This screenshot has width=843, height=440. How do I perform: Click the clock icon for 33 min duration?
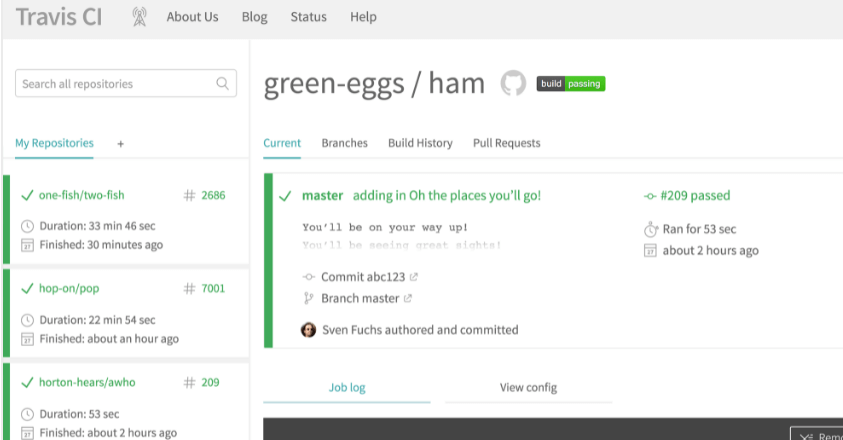tap(27, 226)
